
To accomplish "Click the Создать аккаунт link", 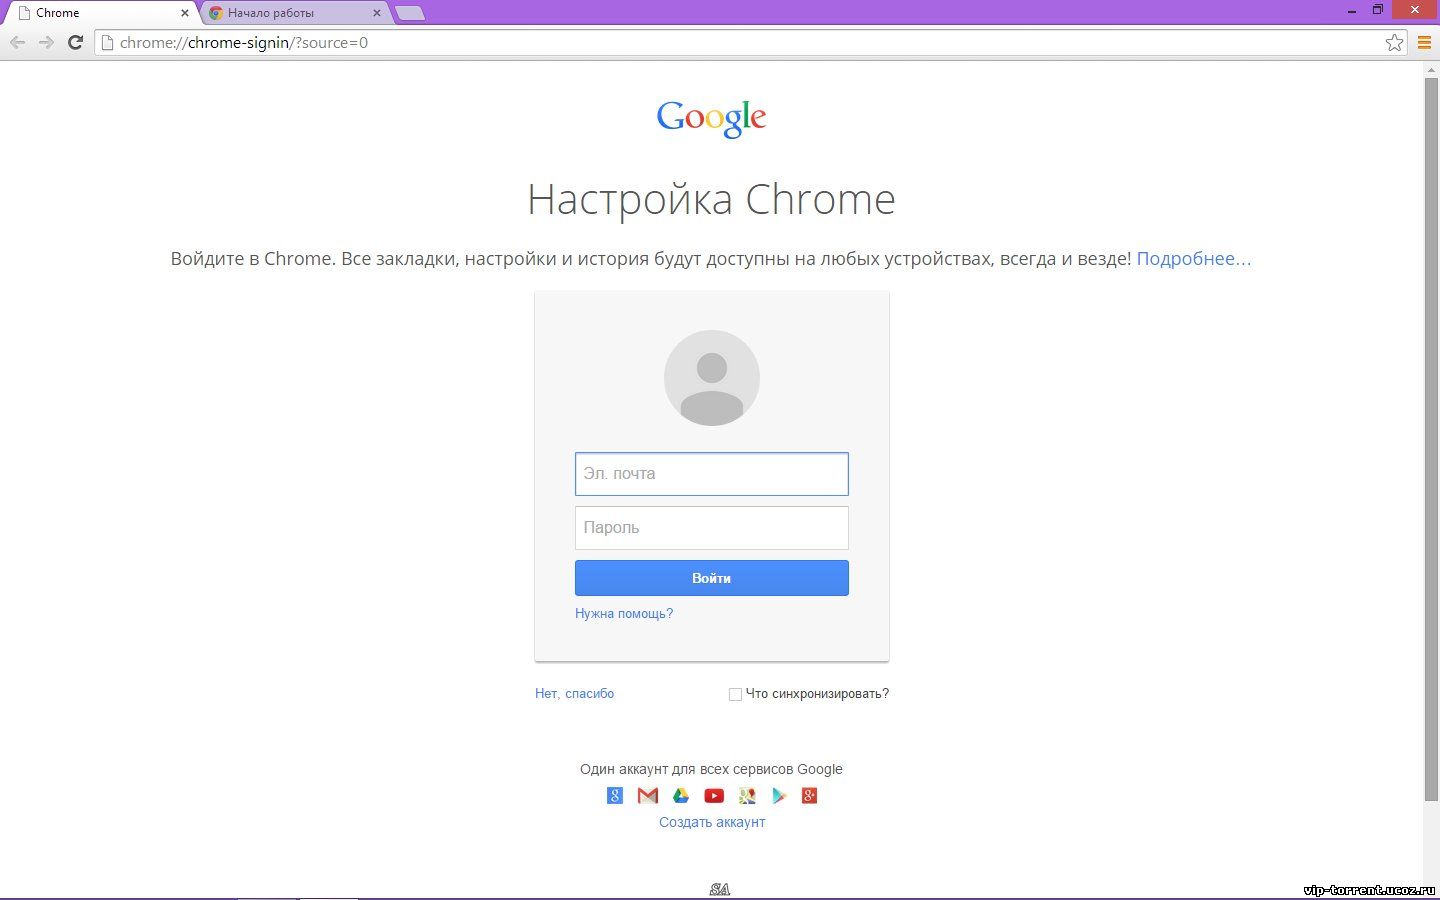I will coord(712,822).
